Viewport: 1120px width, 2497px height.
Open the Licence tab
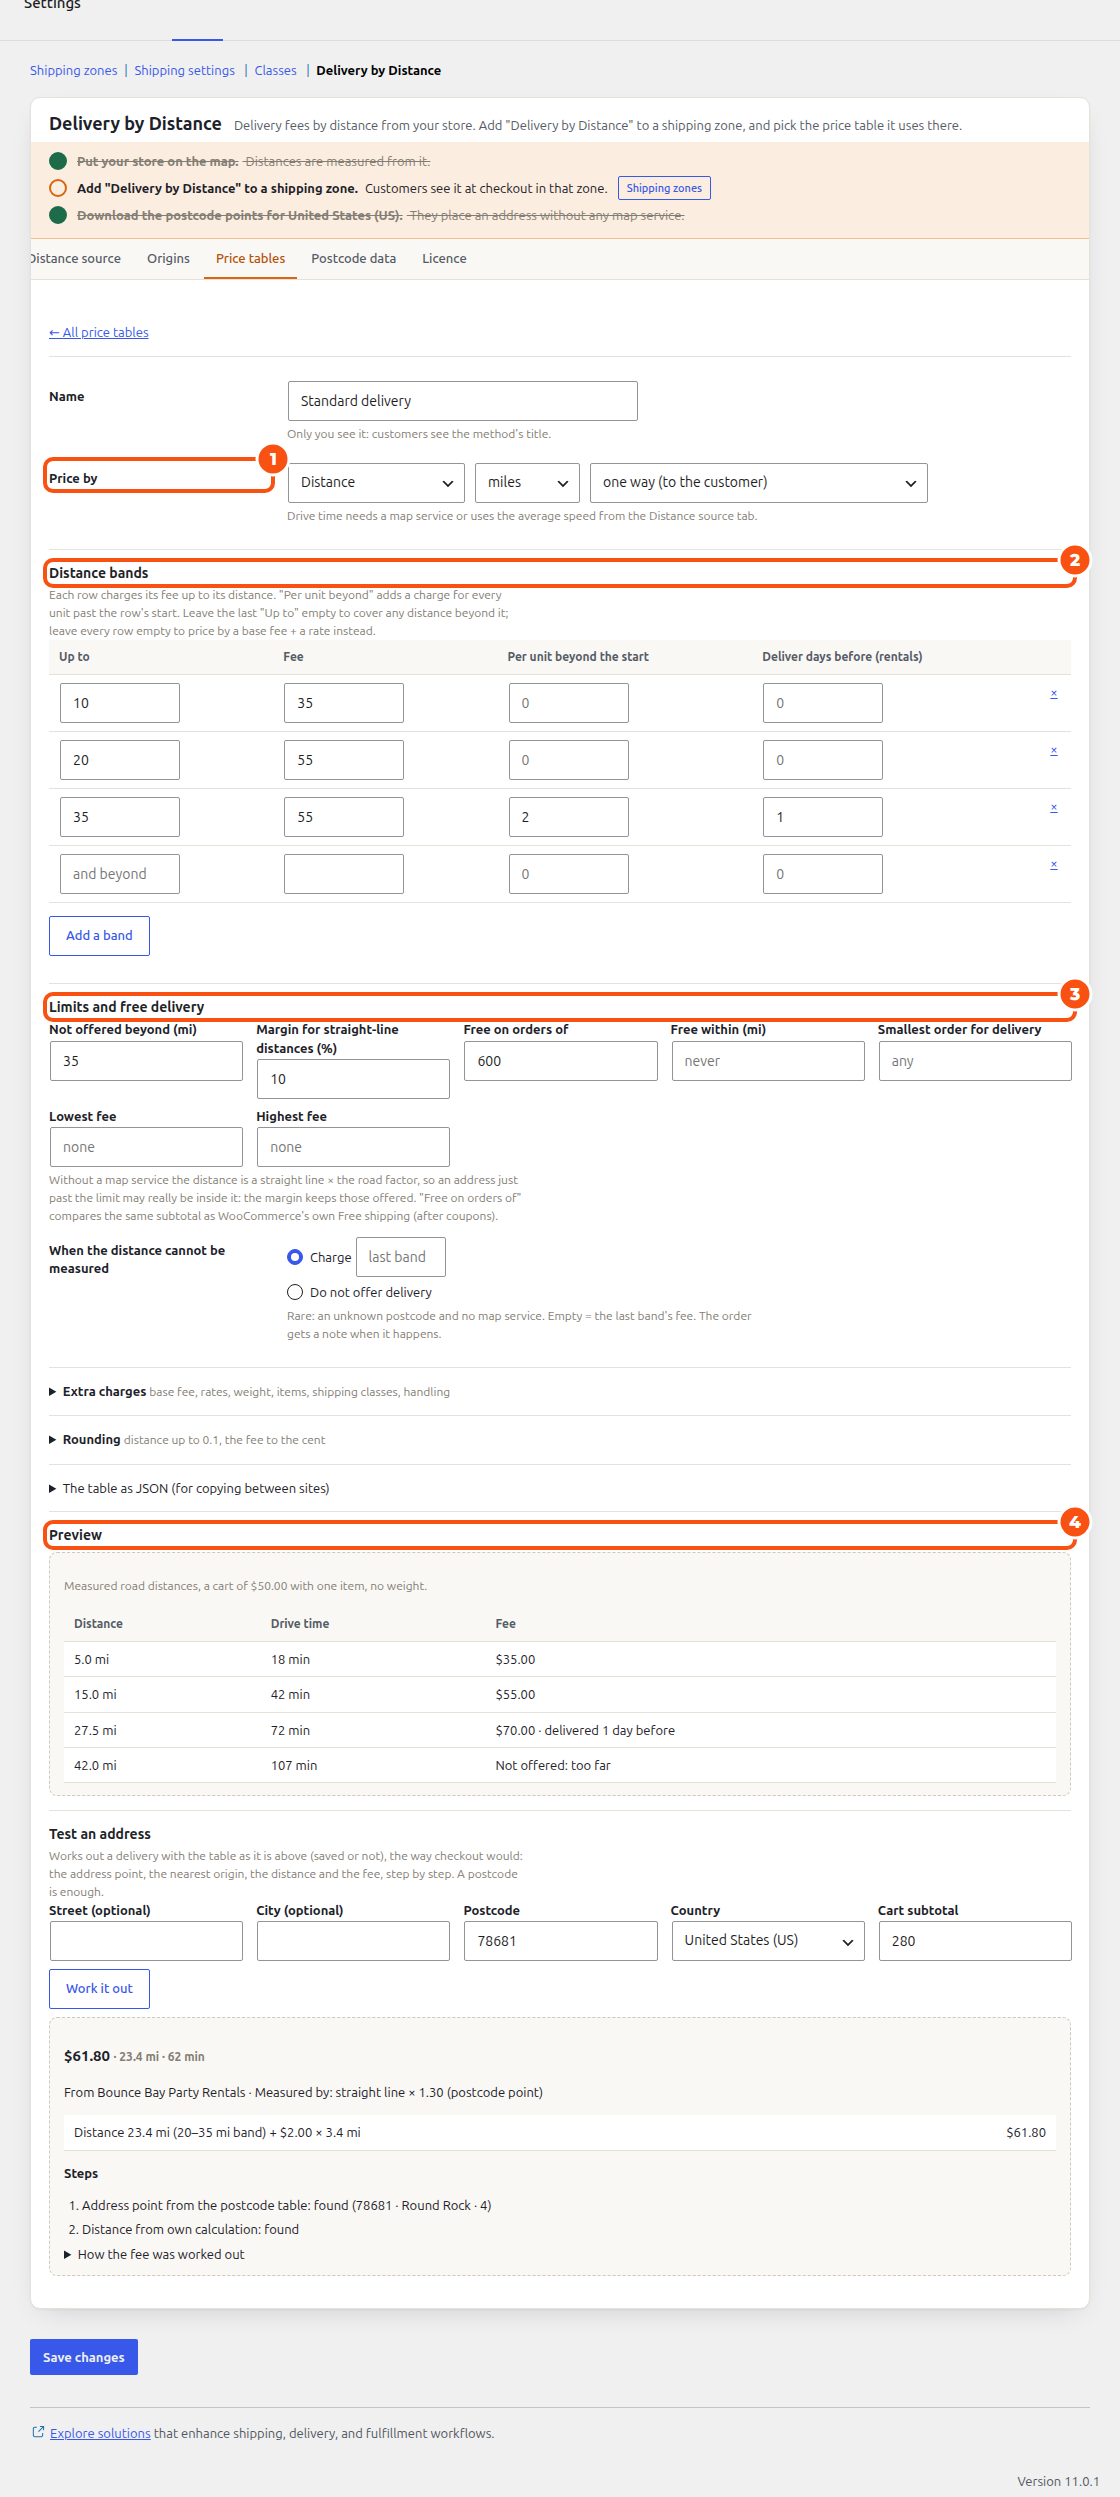tap(444, 259)
